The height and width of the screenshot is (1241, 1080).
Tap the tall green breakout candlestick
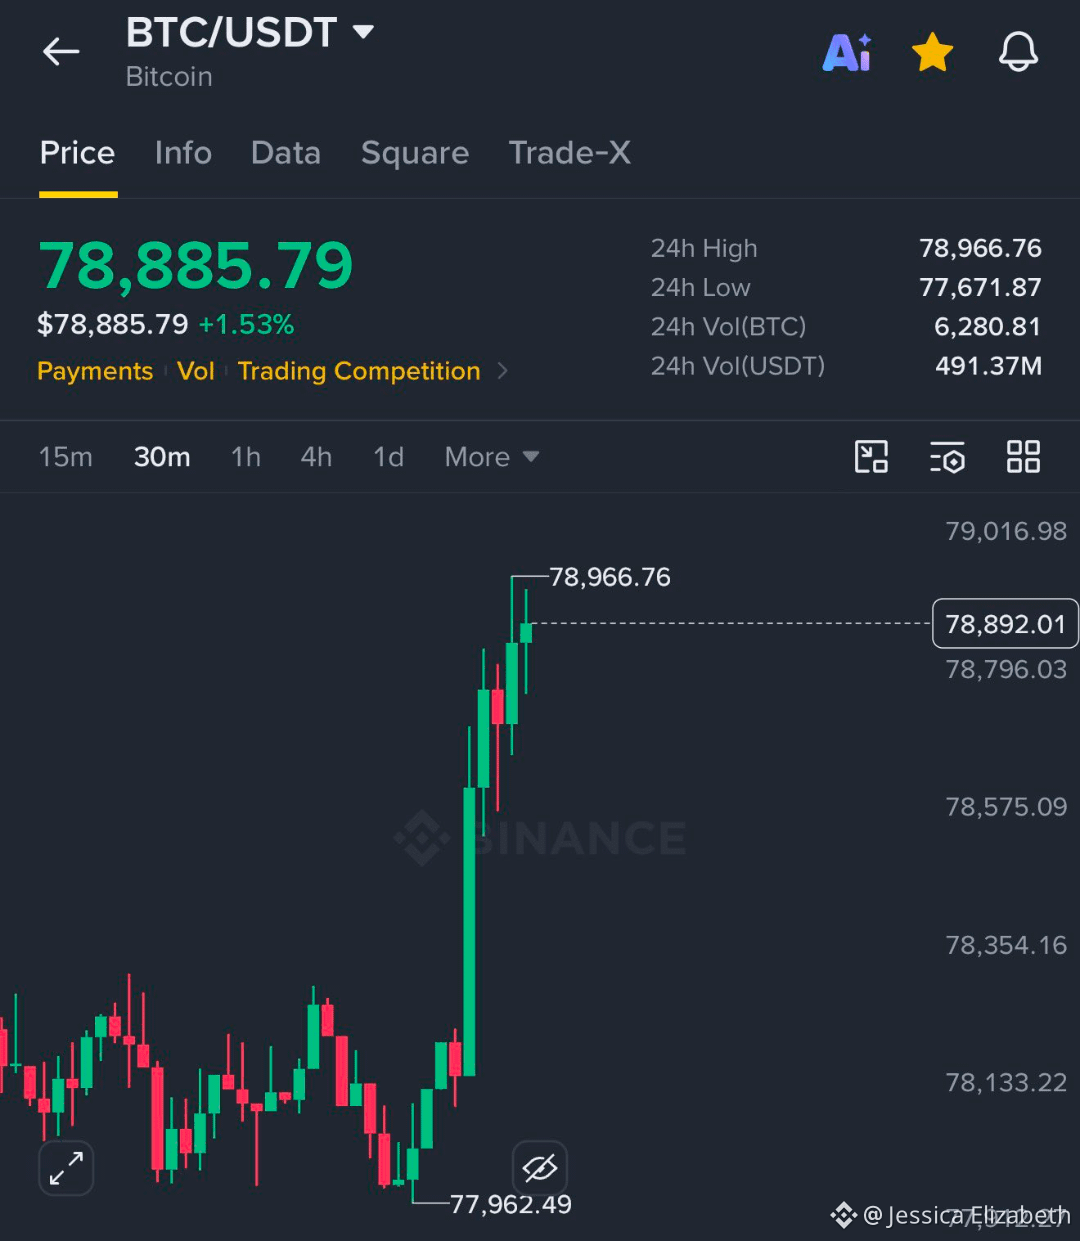pos(469,931)
